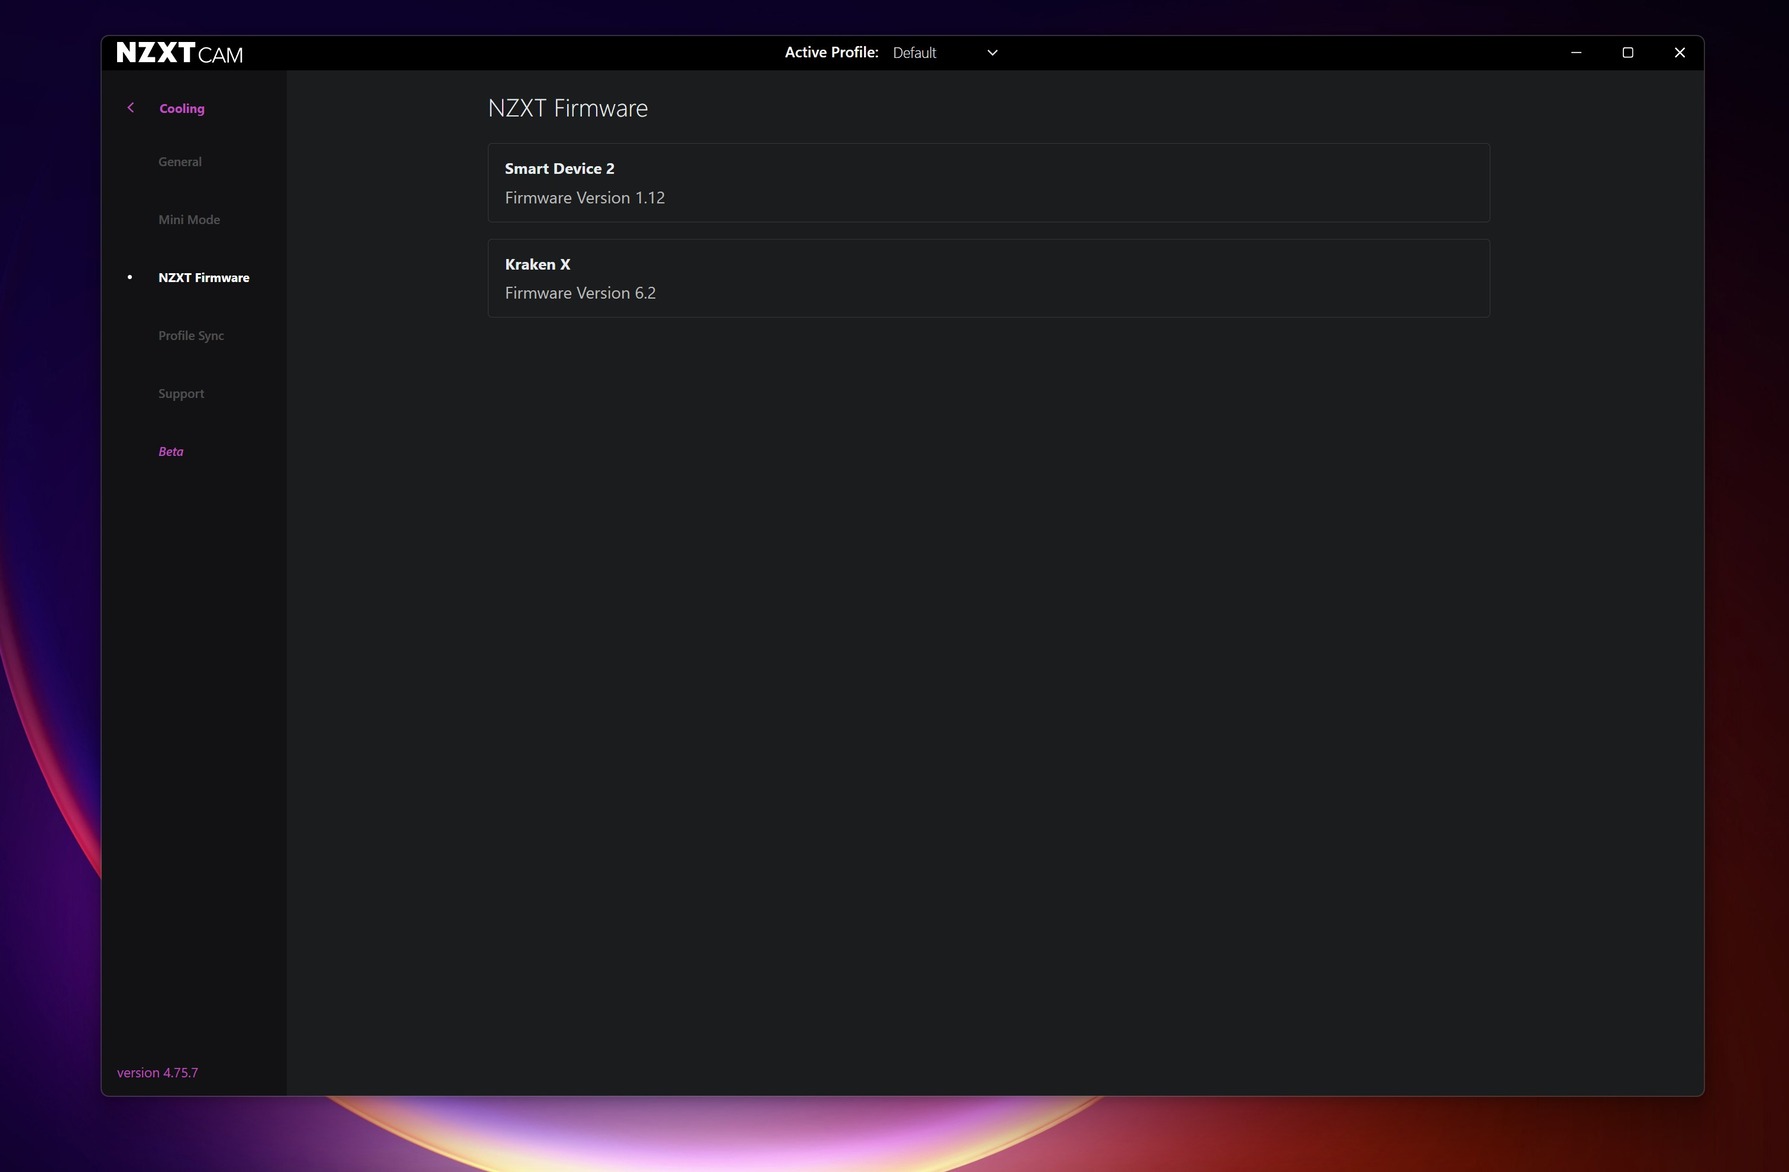Image resolution: width=1789 pixels, height=1172 pixels.
Task: Select the Smart Device 2 firmware card
Action: click(x=989, y=183)
